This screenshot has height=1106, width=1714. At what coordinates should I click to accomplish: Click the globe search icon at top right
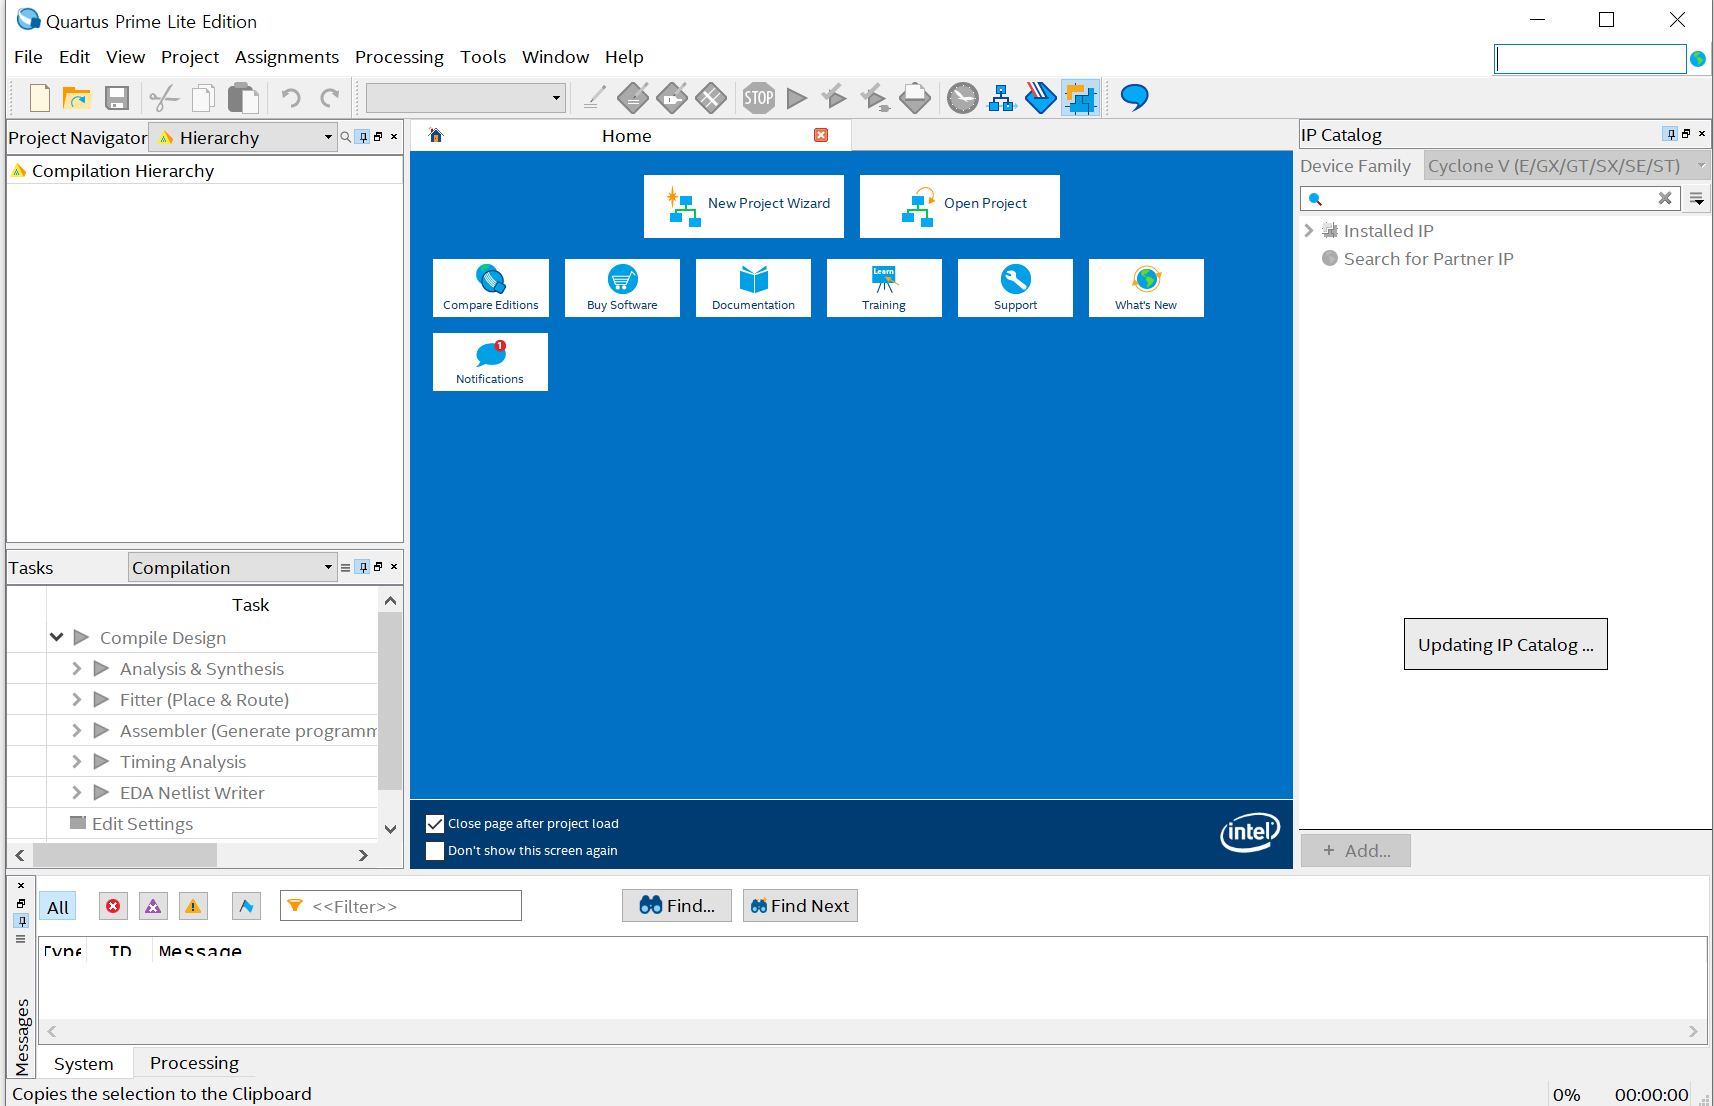click(1697, 59)
